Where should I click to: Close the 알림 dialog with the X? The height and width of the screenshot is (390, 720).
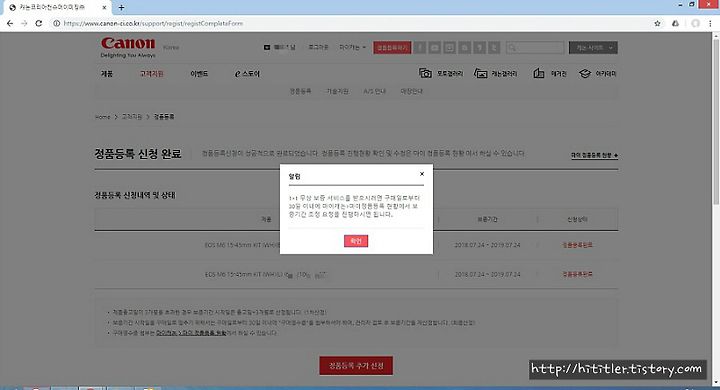pos(422,174)
